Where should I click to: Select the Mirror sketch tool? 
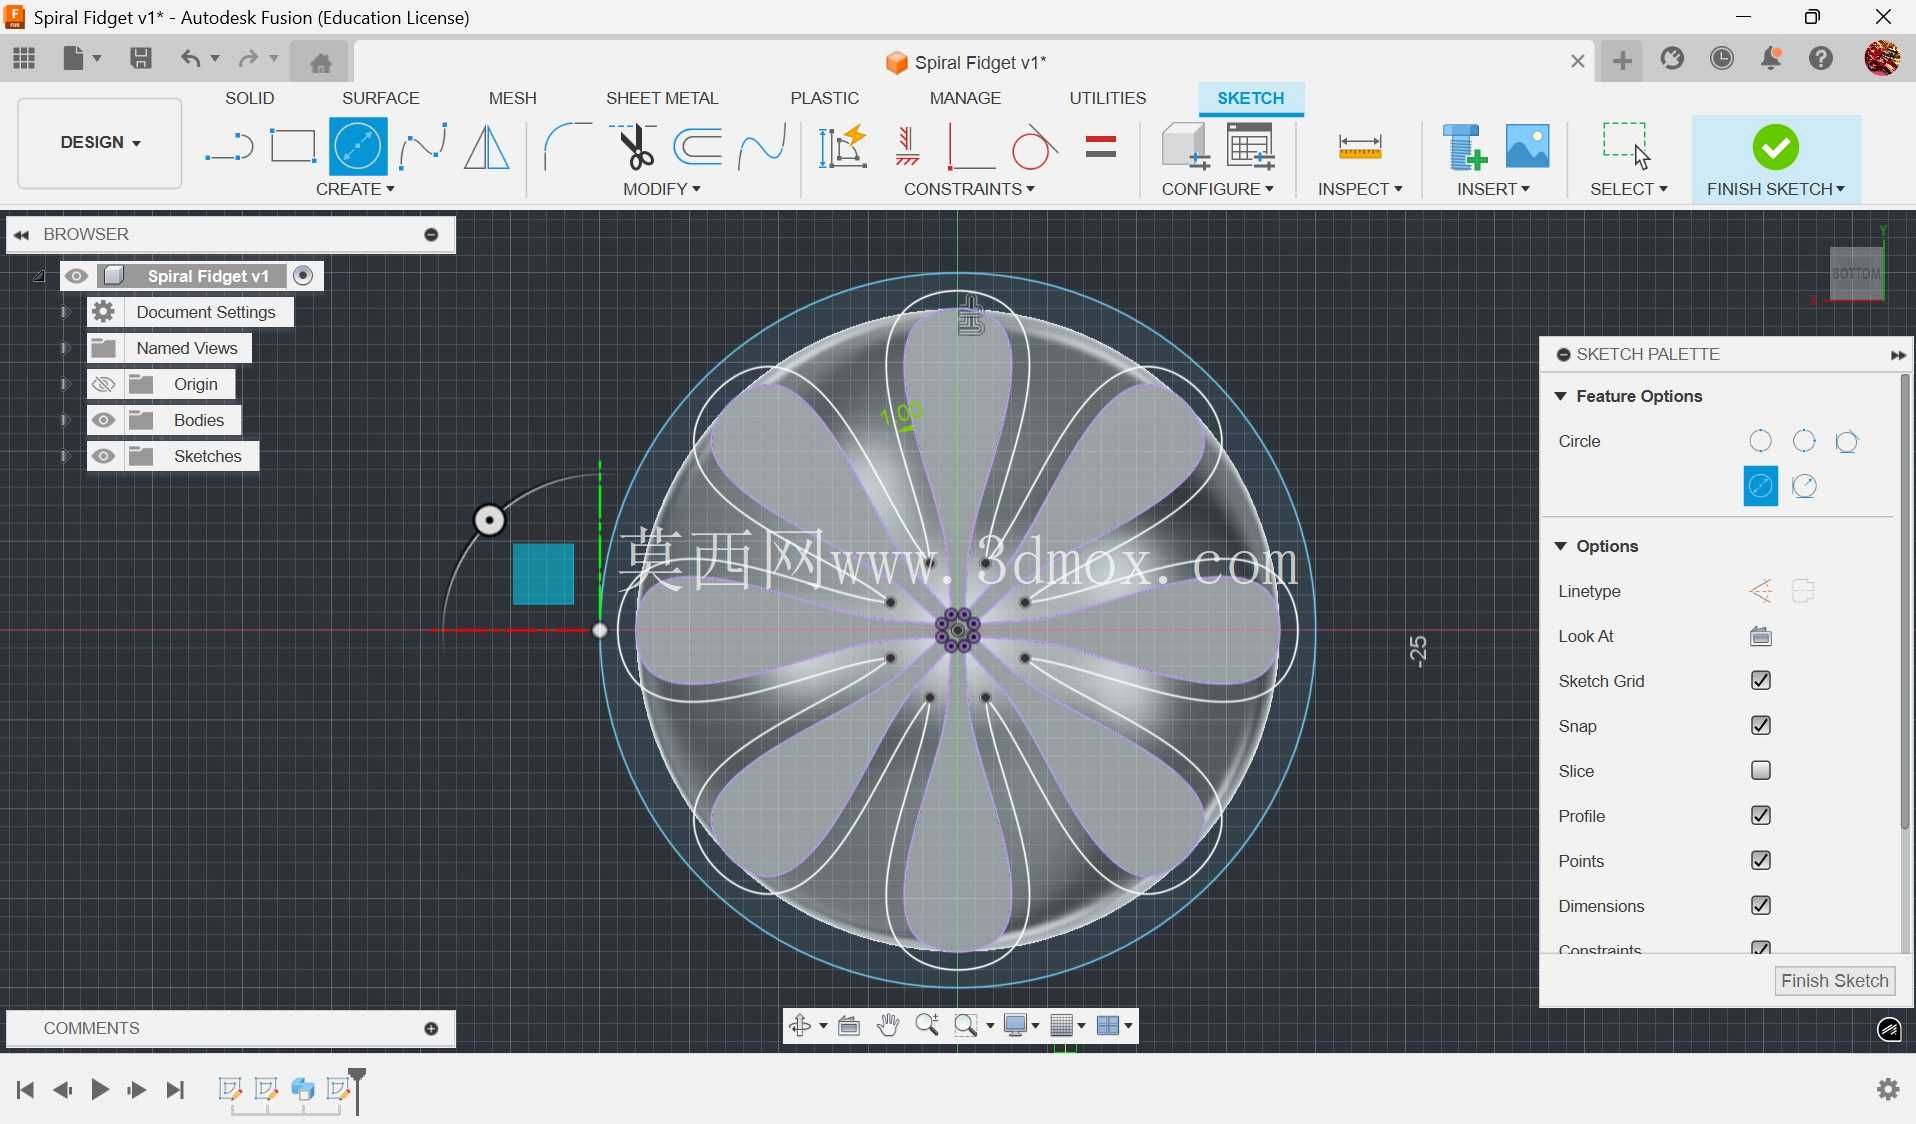(x=487, y=147)
